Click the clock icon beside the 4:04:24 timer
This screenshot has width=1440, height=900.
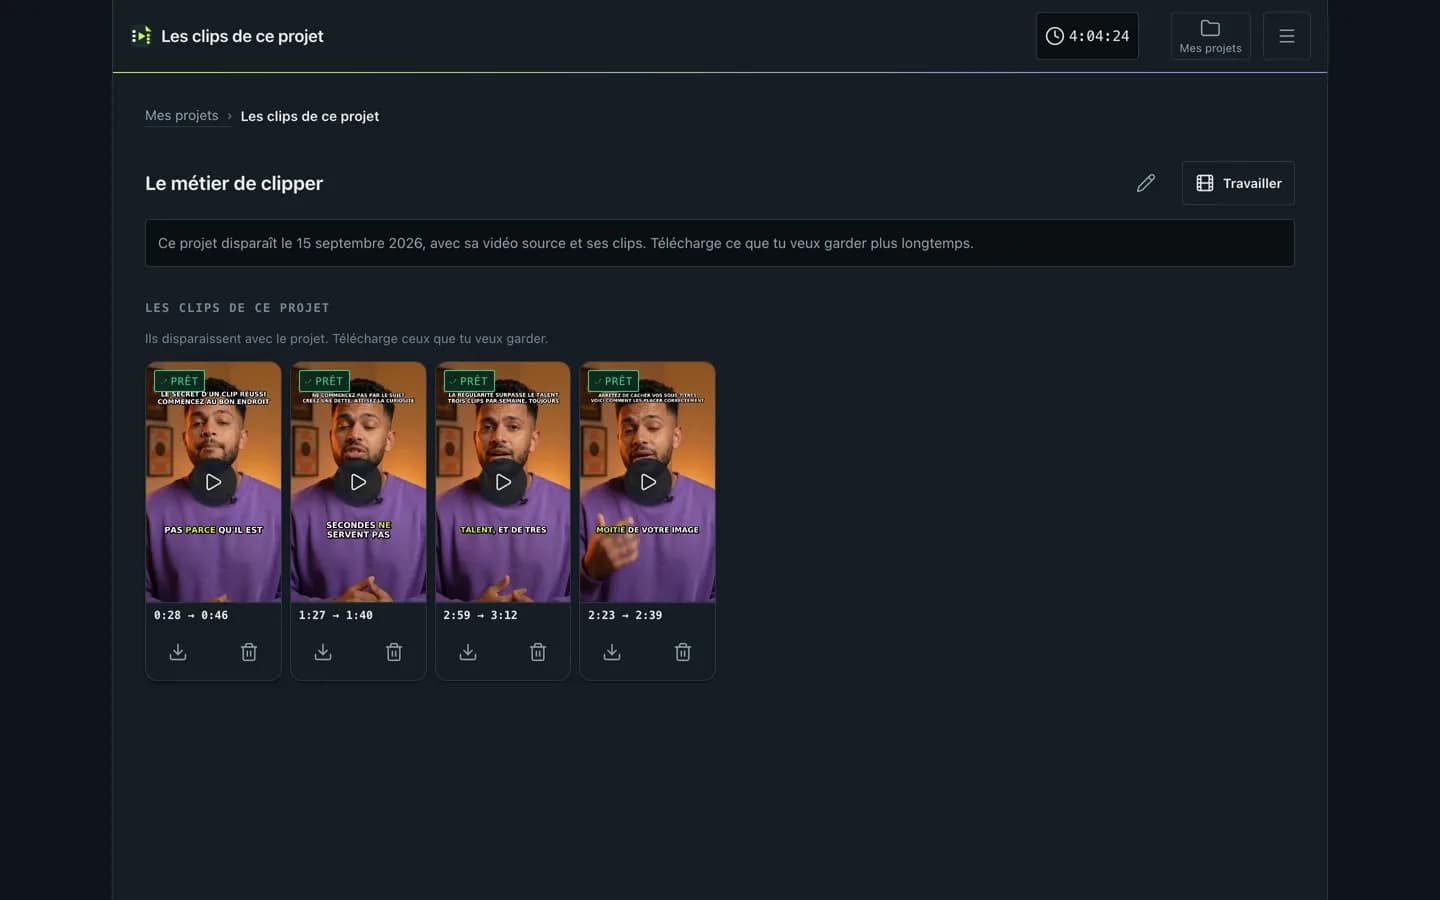click(x=1055, y=36)
